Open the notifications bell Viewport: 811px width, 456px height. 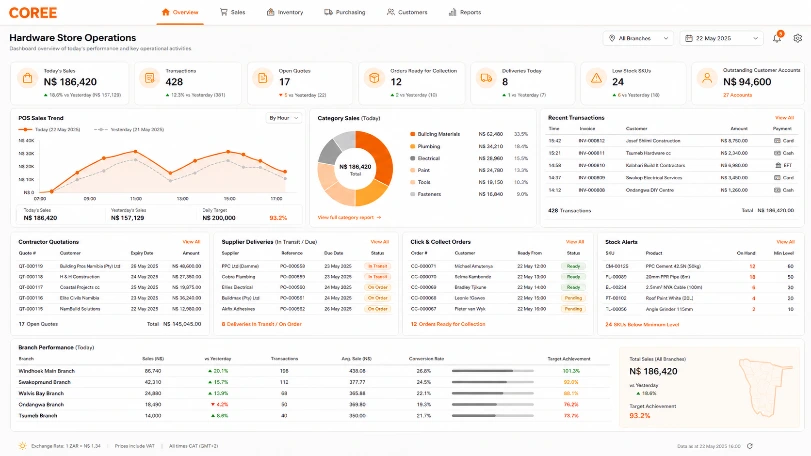point(777,38)
